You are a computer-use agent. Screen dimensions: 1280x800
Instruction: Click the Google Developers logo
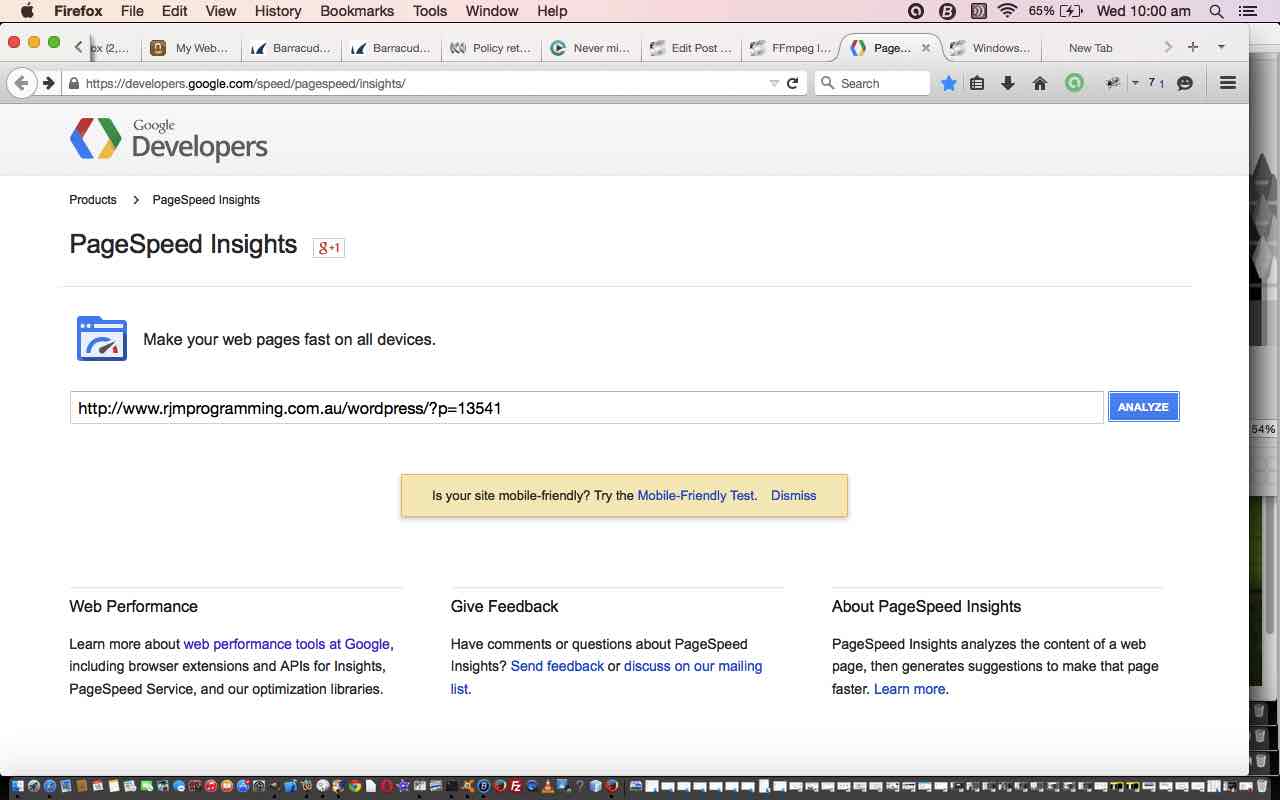(169, 139)
